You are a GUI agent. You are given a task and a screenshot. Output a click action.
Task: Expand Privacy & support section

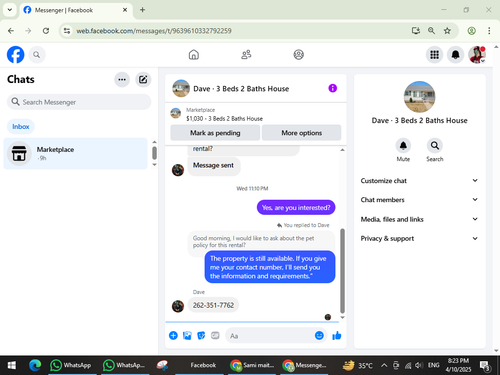419,238
